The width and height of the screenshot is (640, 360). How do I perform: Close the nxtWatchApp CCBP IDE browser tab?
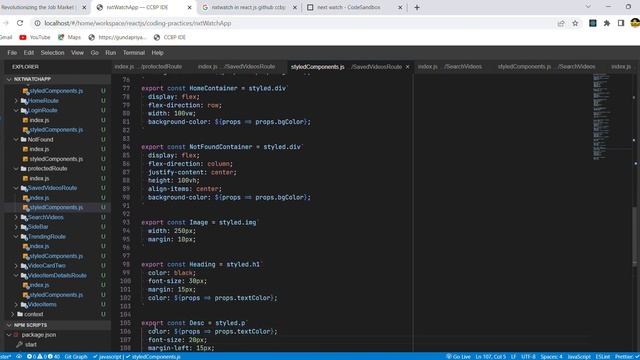point(189,7)
